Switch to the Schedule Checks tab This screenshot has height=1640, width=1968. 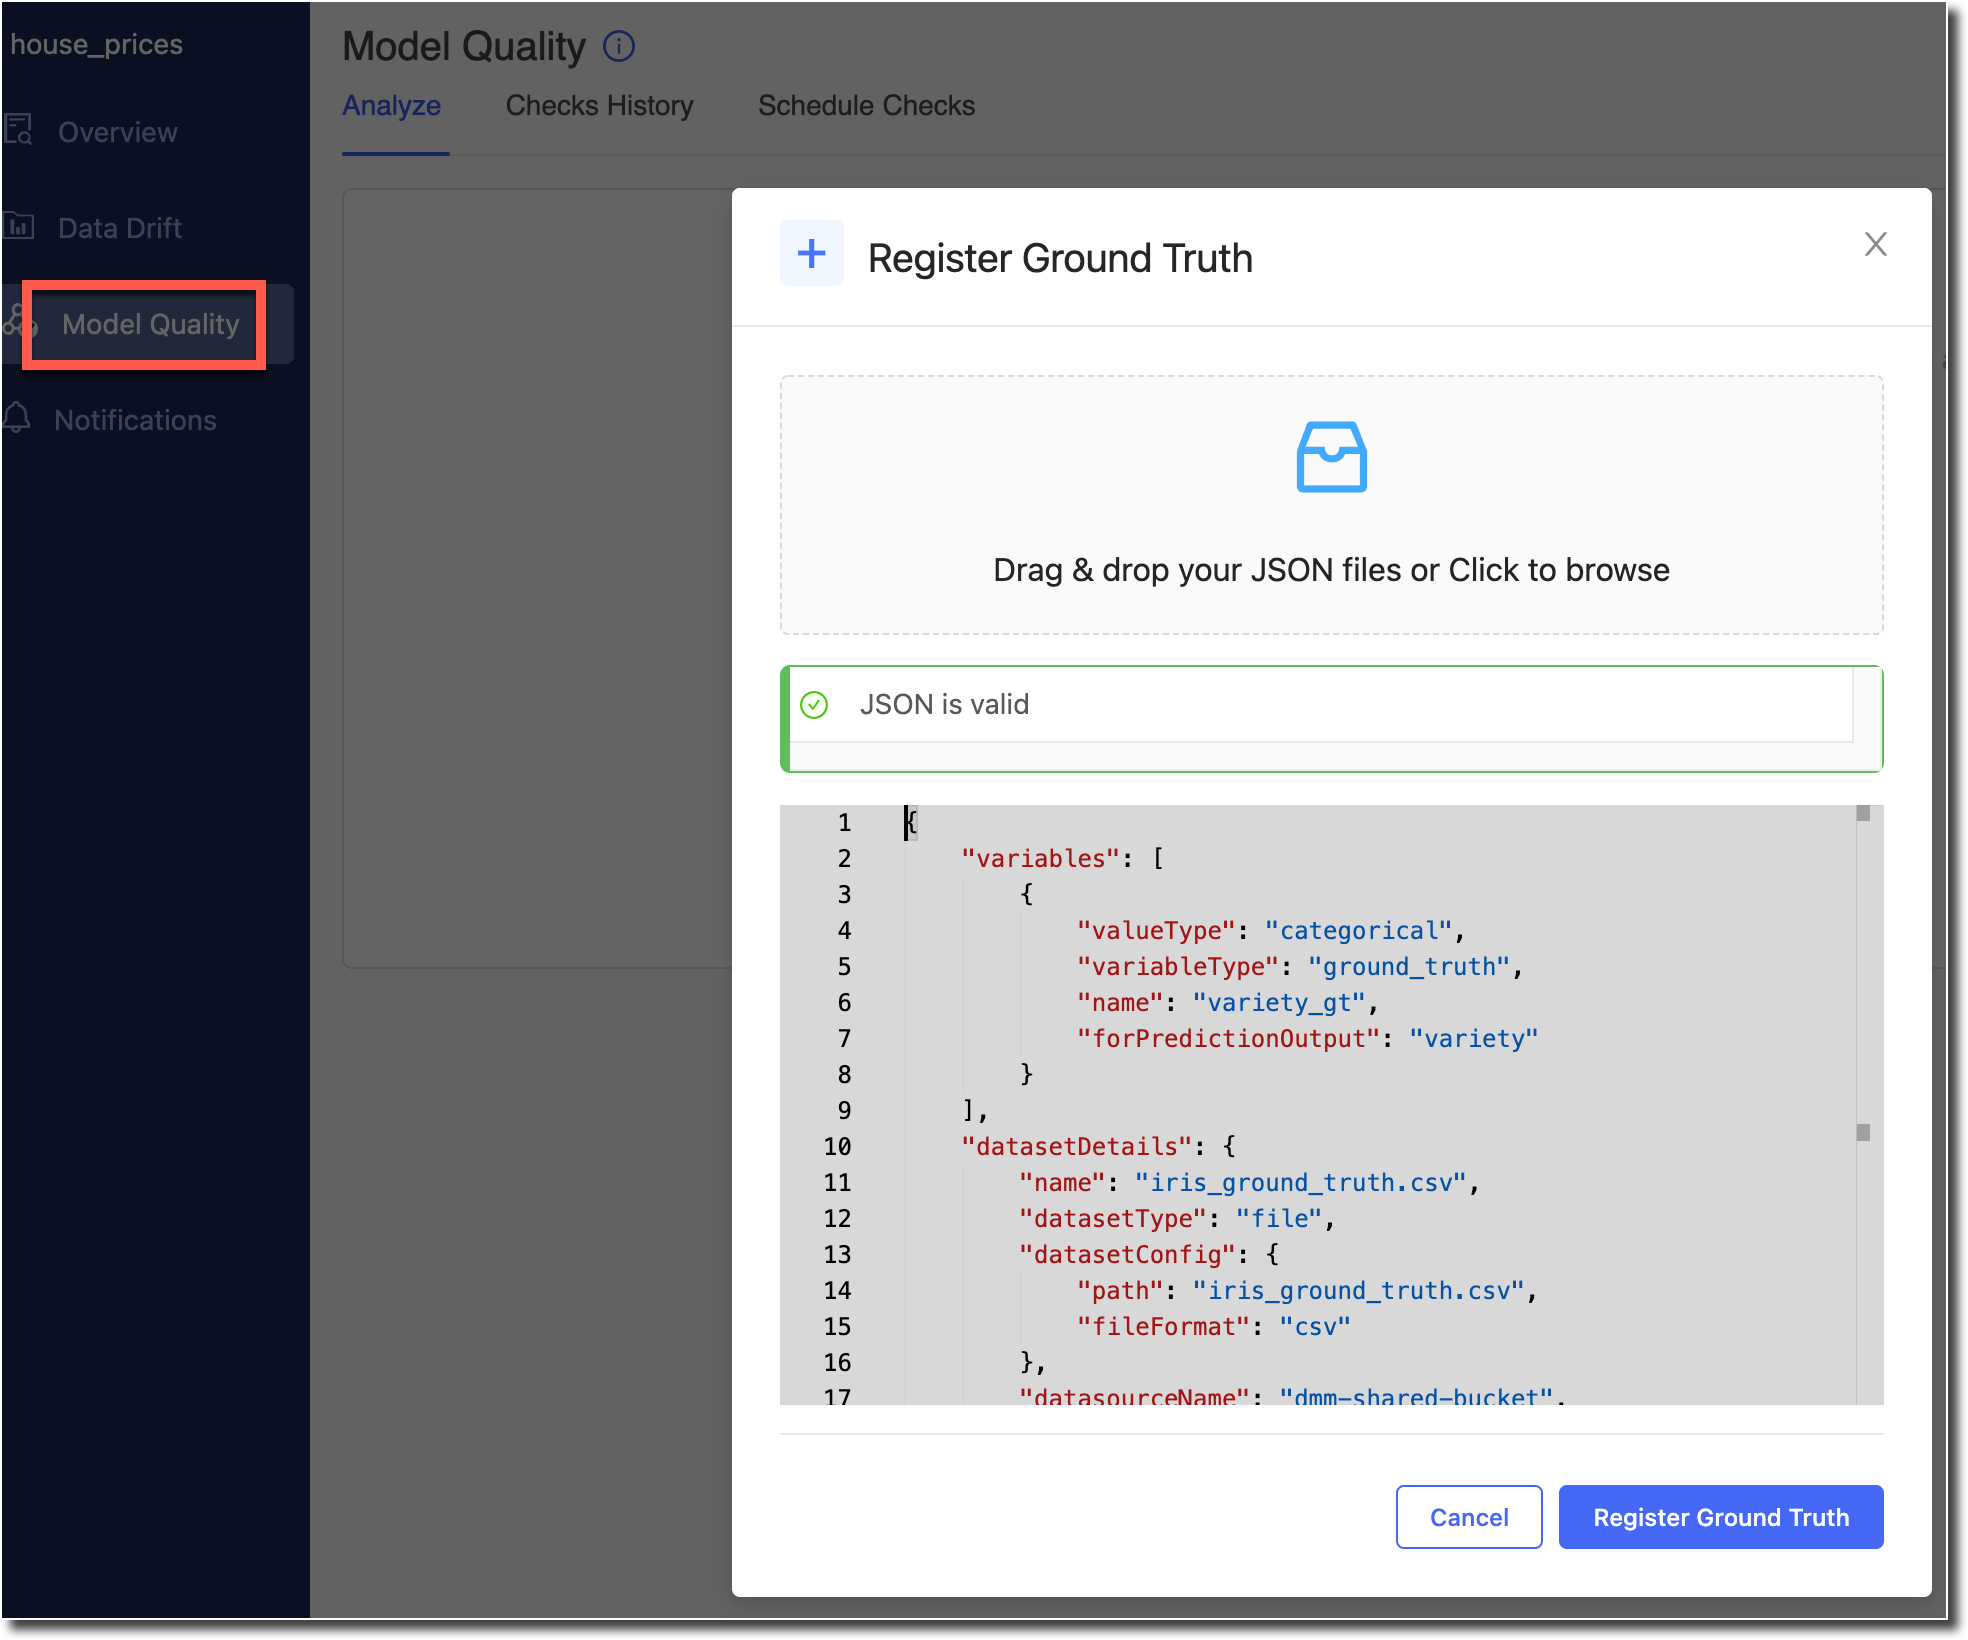point(865,105)
